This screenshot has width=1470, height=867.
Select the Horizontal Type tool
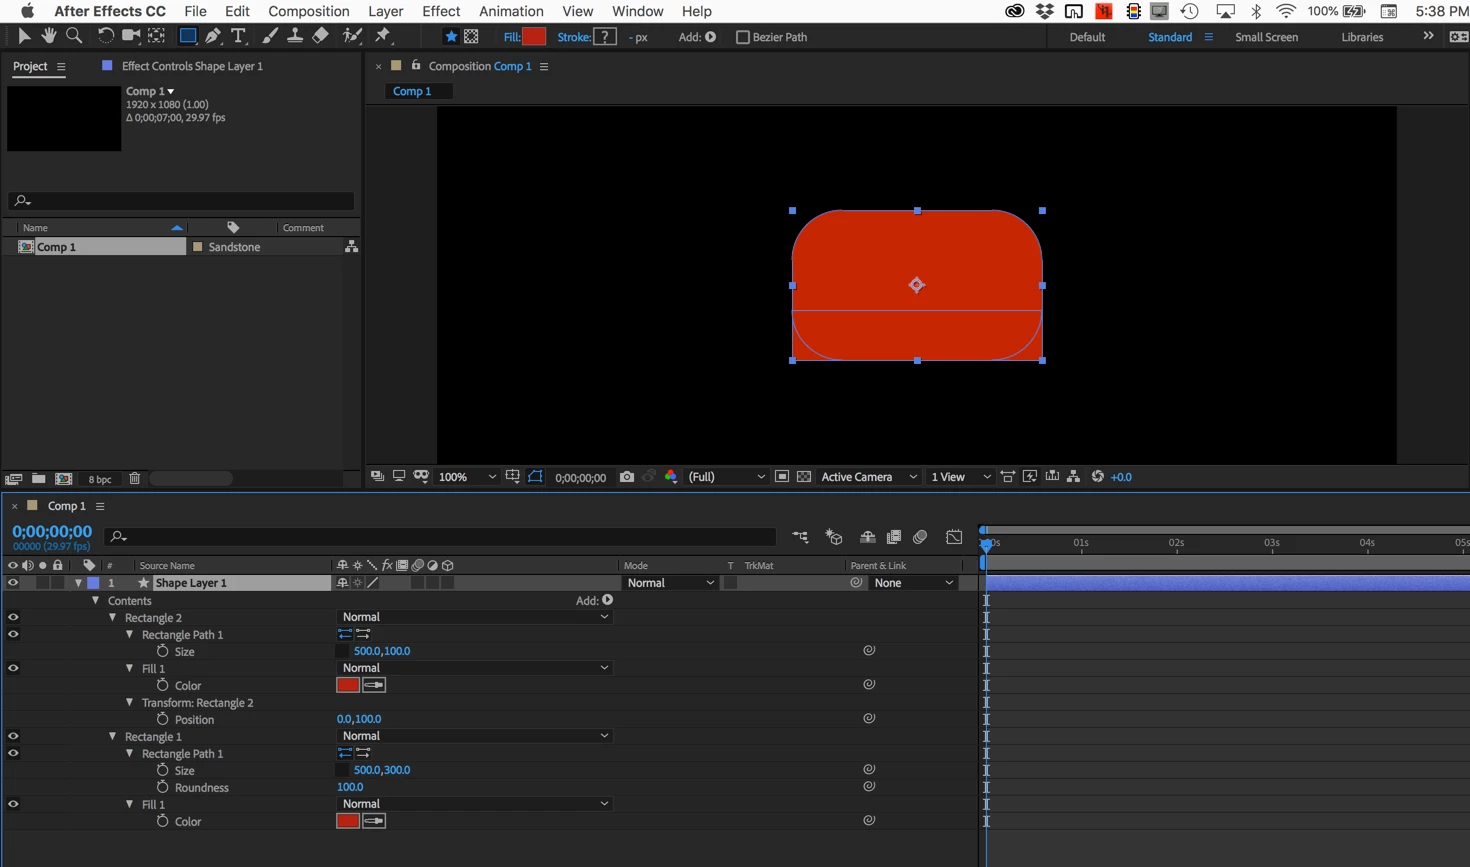point(238,36)
